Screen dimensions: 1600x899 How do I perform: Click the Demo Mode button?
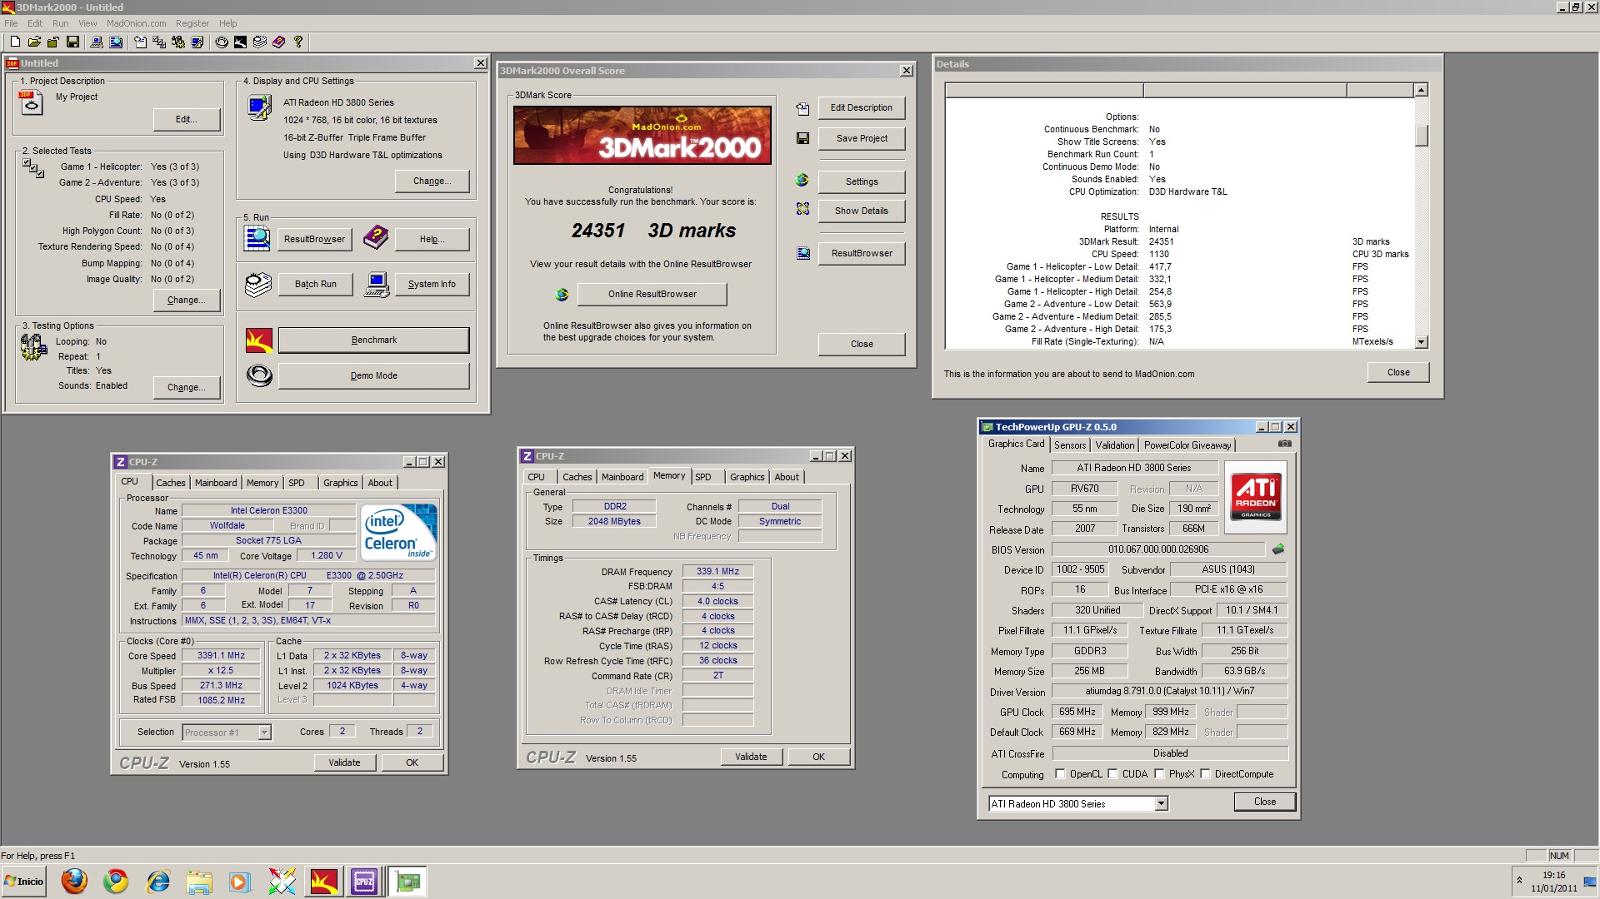[374, 376]
